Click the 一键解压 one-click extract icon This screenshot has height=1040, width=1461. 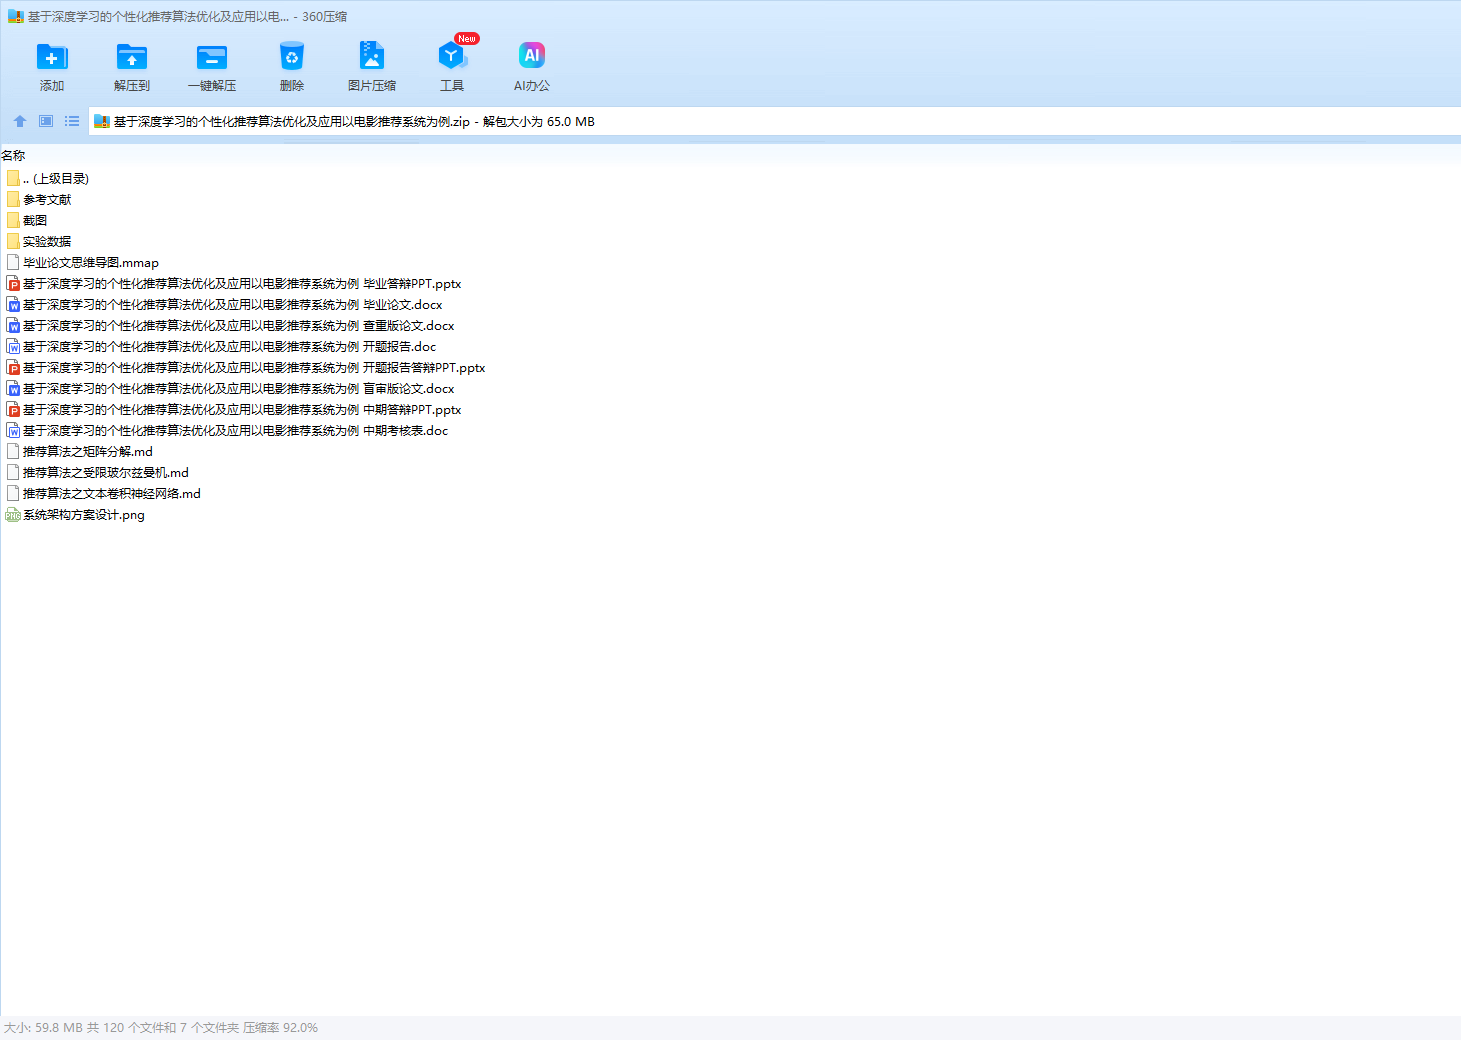(x=211, y=58)
